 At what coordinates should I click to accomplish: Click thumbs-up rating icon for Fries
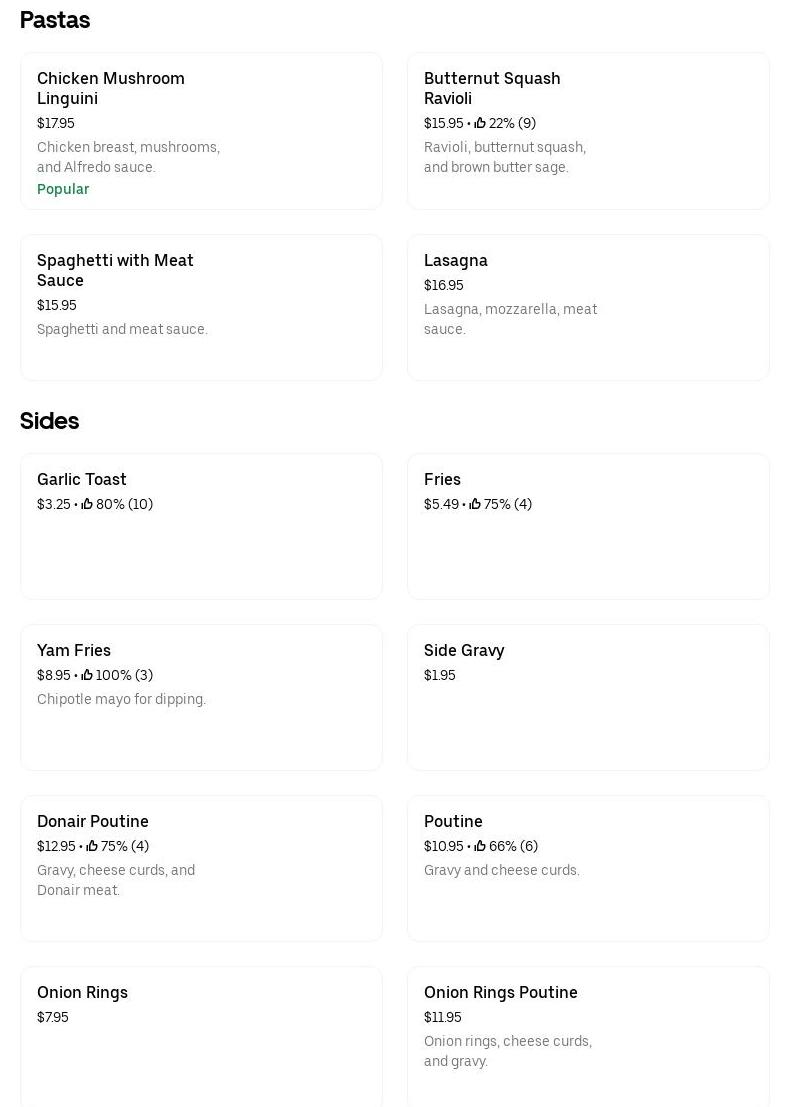(x=475, y=504)
